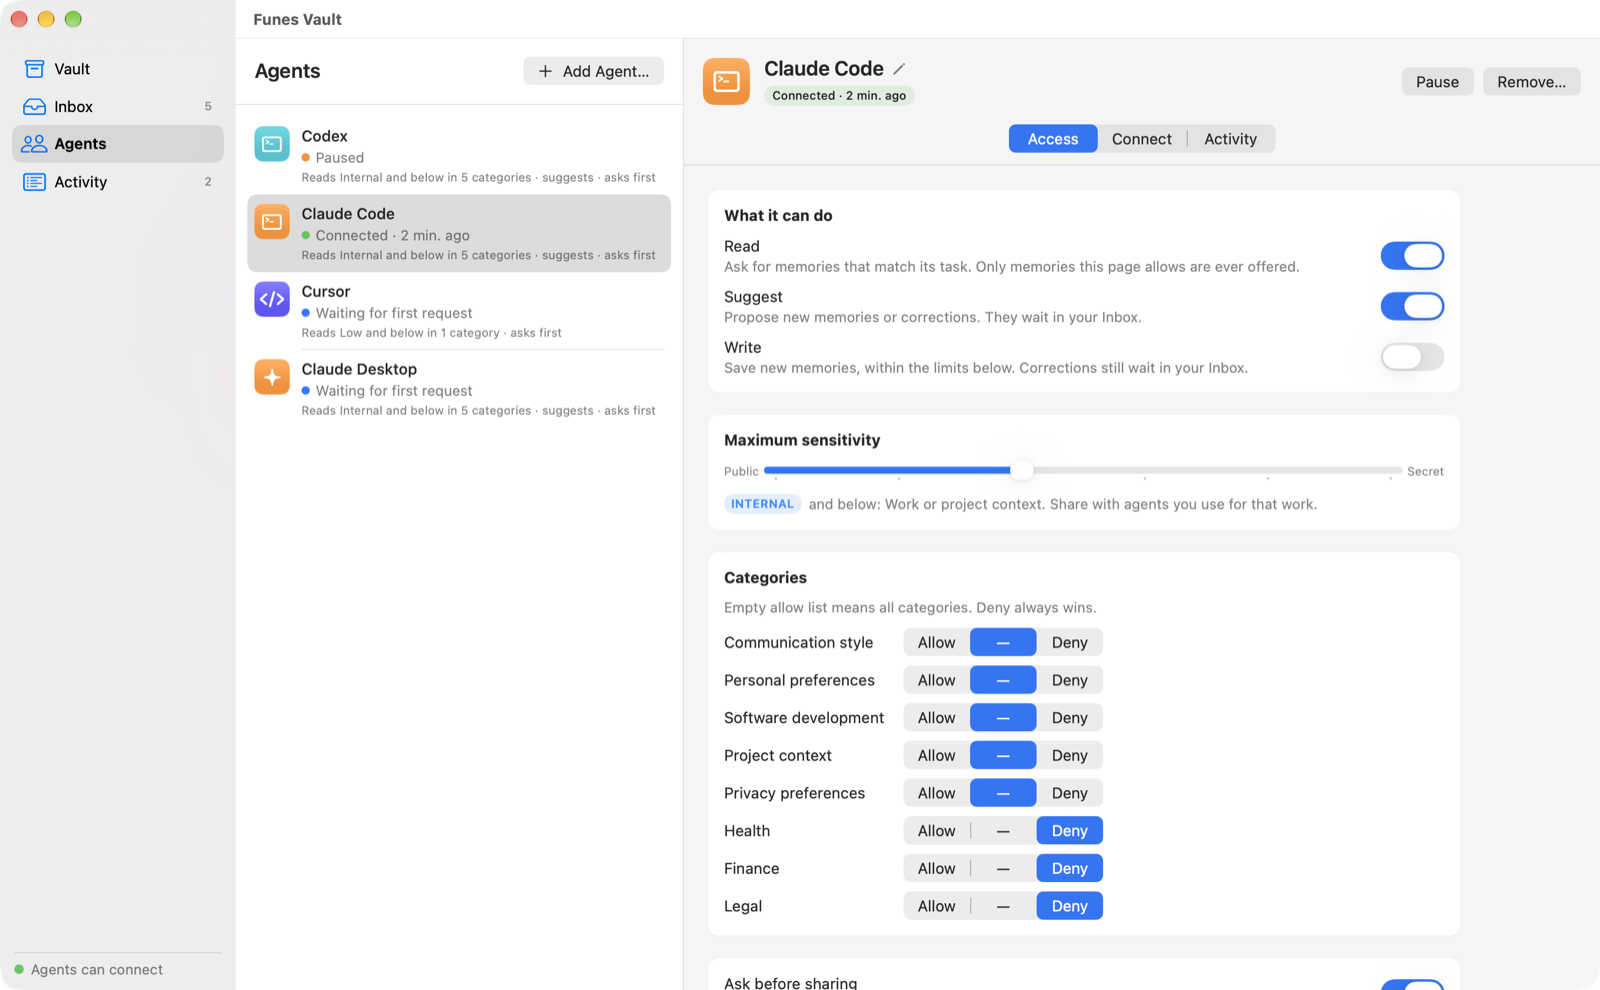
Task: Set Health category to neutral dash
Action: tap(1003, 831)
